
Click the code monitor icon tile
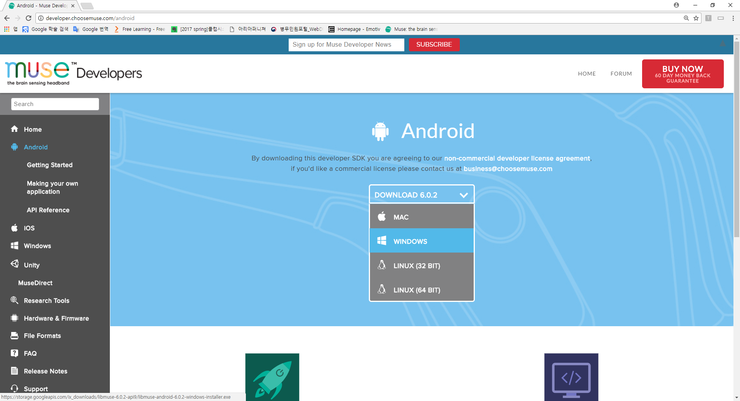[x=571, y=377]
